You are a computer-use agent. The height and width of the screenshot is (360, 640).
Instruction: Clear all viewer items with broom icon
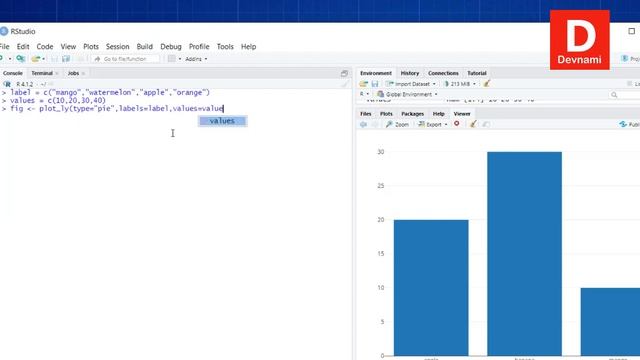(x=473, y=124)
